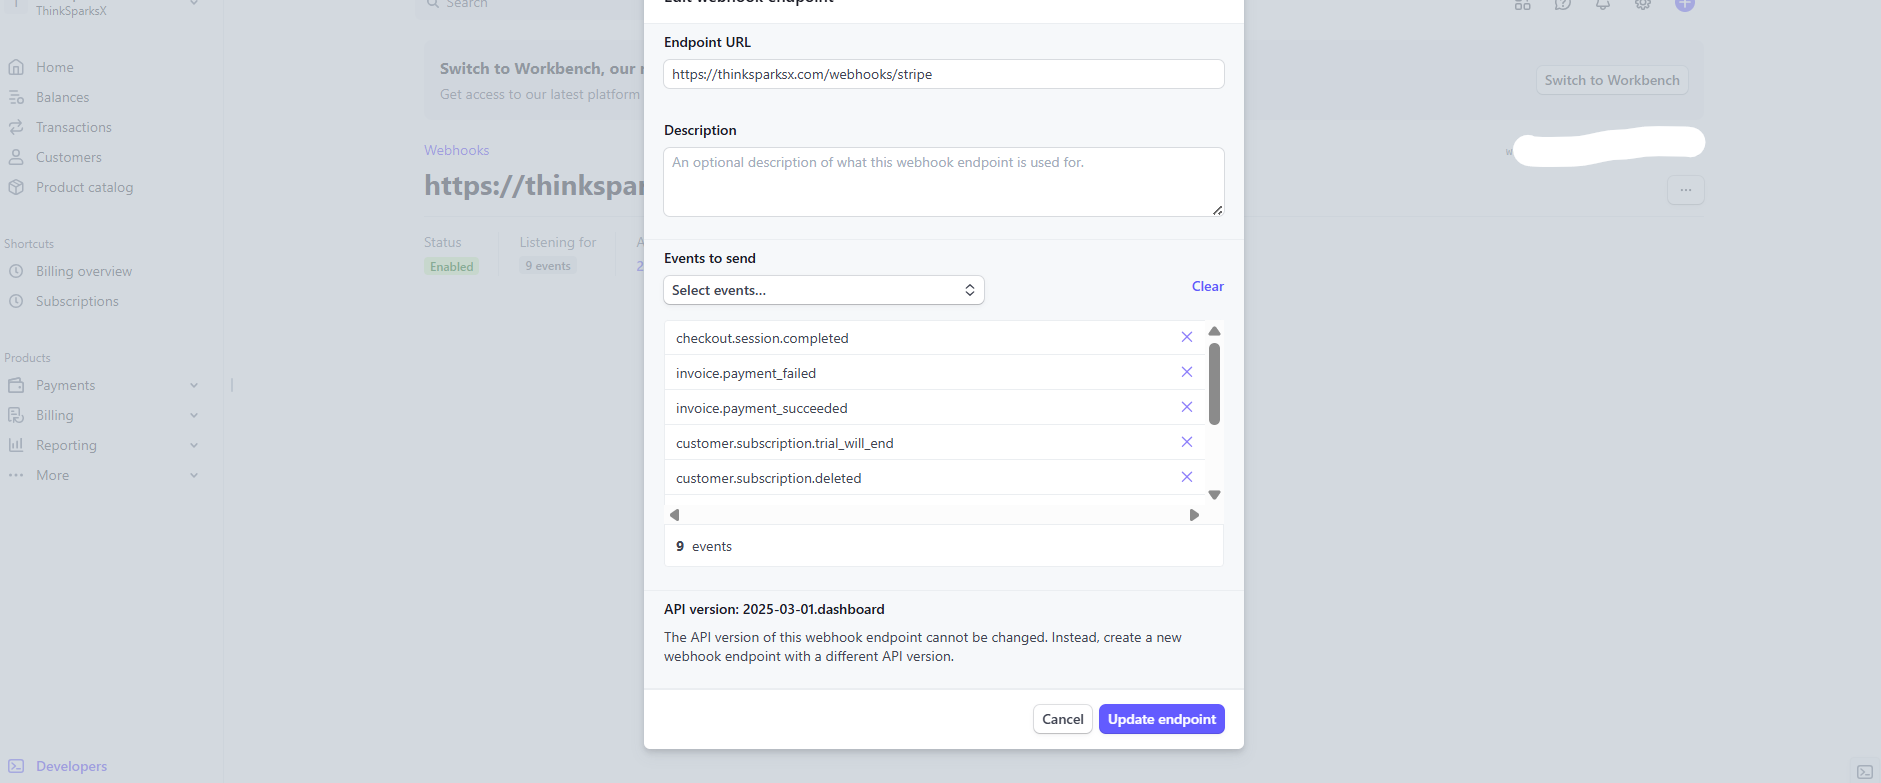The height and width of the screenshot is (783, 1881).
Task: Click the Reporting chart icon
Action: click(16, 445)
